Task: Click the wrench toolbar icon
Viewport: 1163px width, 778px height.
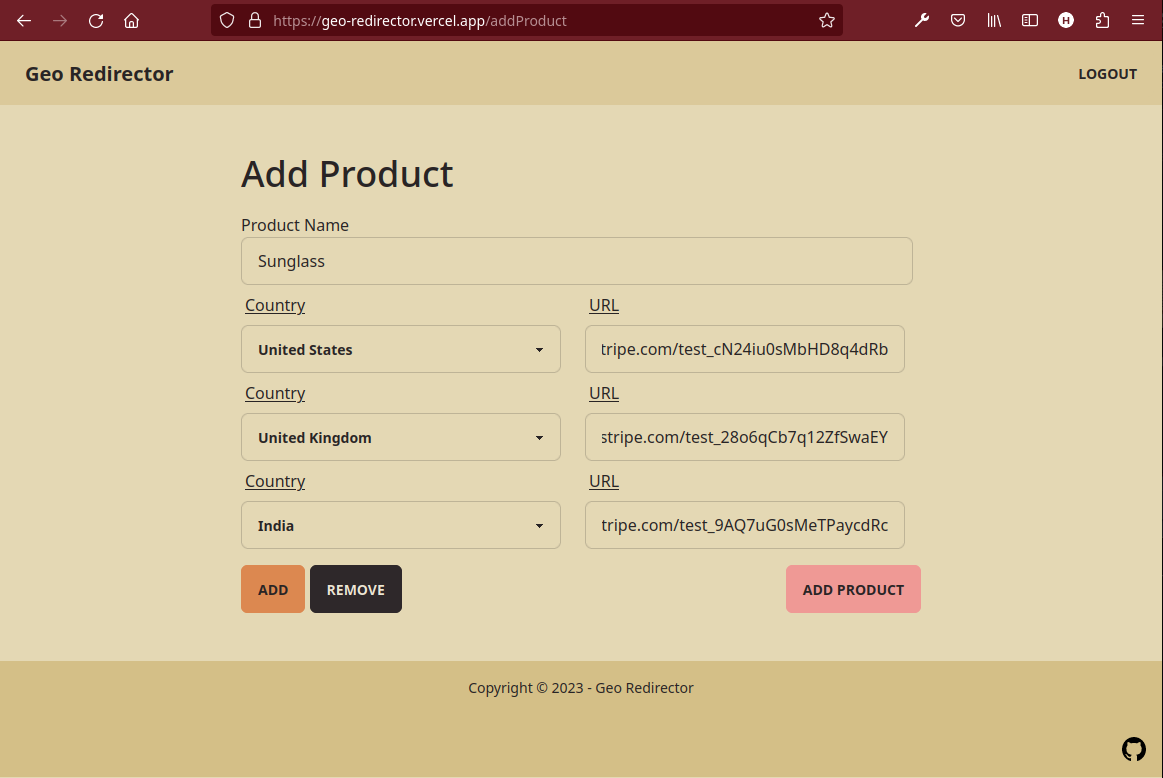Action: [921, 20]
